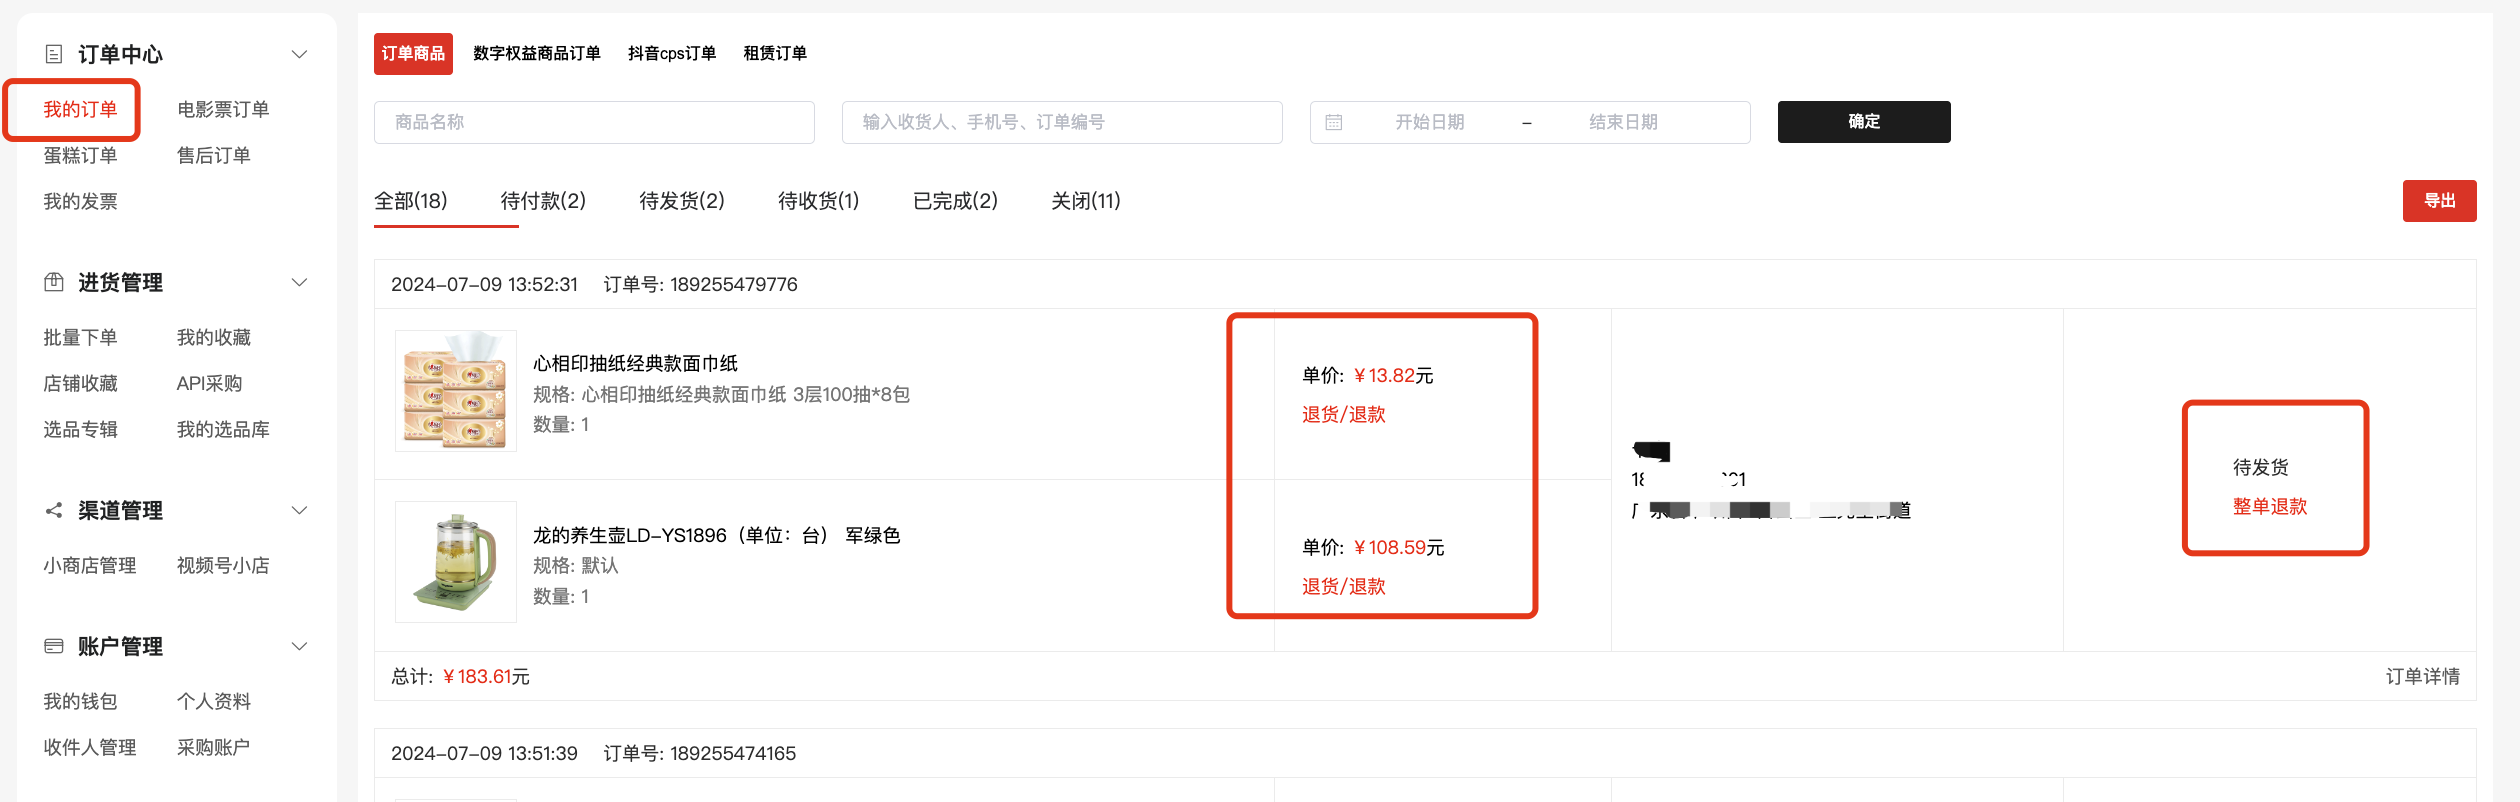This screenshot has width=2520, height=802.
Task: Click 整单退款 to refund the whole order
Action: click(x=2269, y=507)
